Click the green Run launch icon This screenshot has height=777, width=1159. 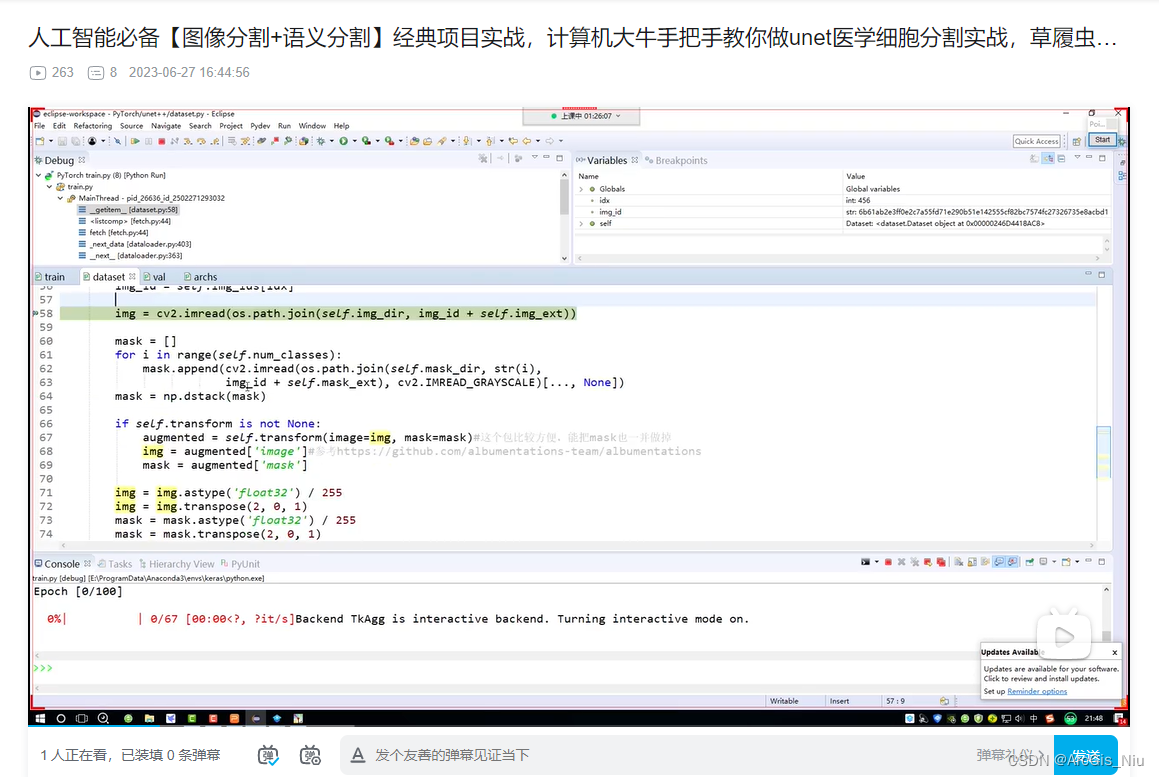tap(344, 140)
